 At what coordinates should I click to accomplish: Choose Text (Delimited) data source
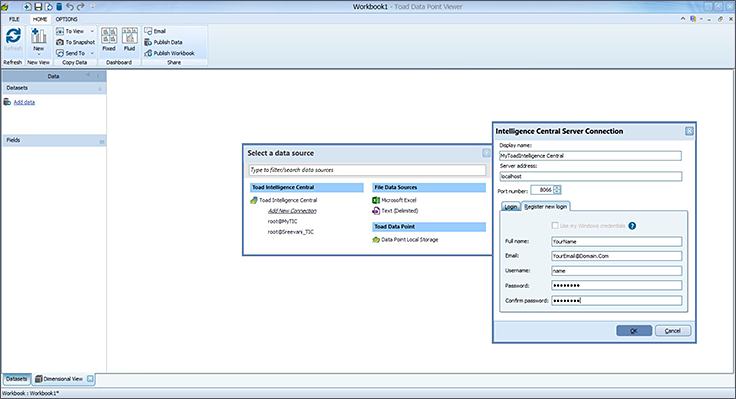click(395, 211)
